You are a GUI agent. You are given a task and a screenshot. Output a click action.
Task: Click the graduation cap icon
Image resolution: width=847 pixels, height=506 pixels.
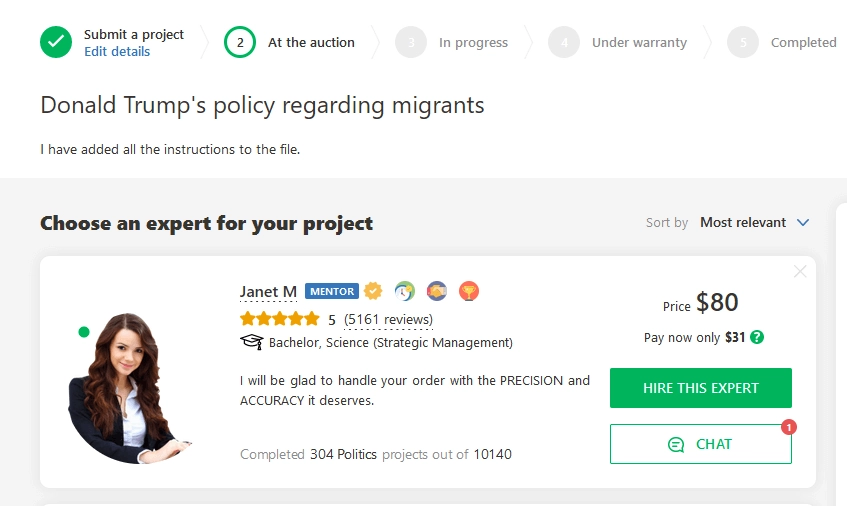pyautogui.click(x=252, y=342)
